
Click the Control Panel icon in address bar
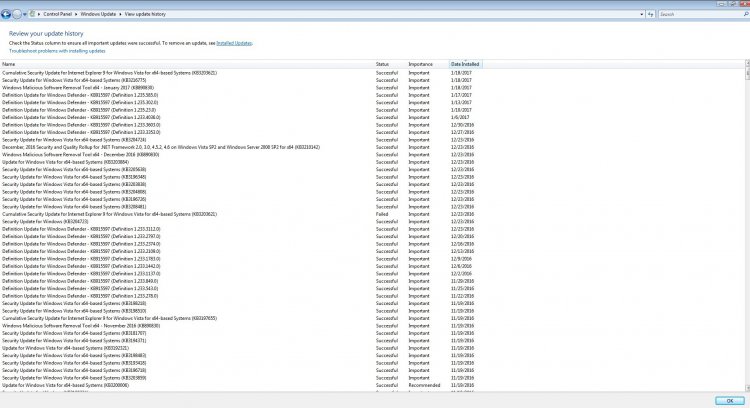(32, 14)
